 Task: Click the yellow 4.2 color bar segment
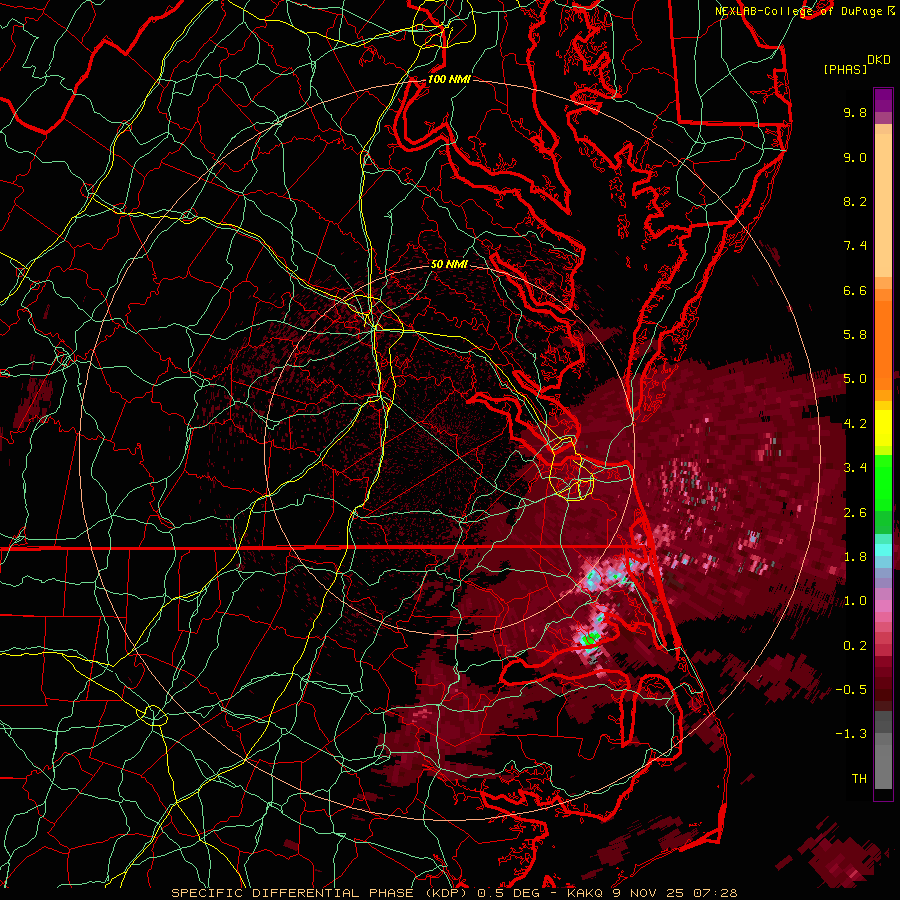click(x=883, y=428)
